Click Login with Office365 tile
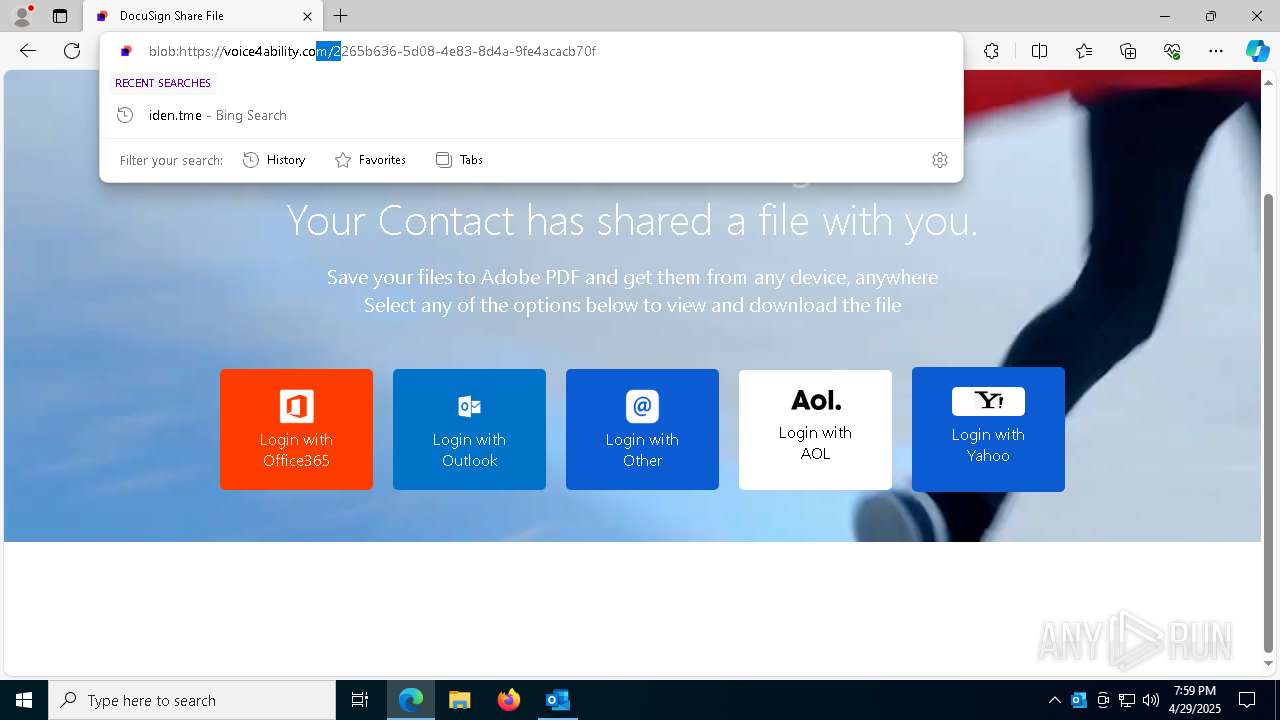Screen dimensions: 1280x720 296,429
